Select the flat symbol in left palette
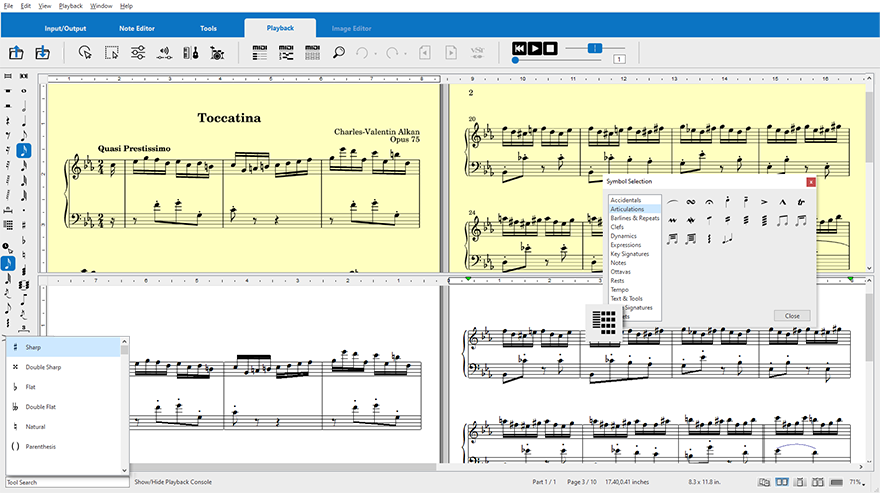 [x=24, y=240]
